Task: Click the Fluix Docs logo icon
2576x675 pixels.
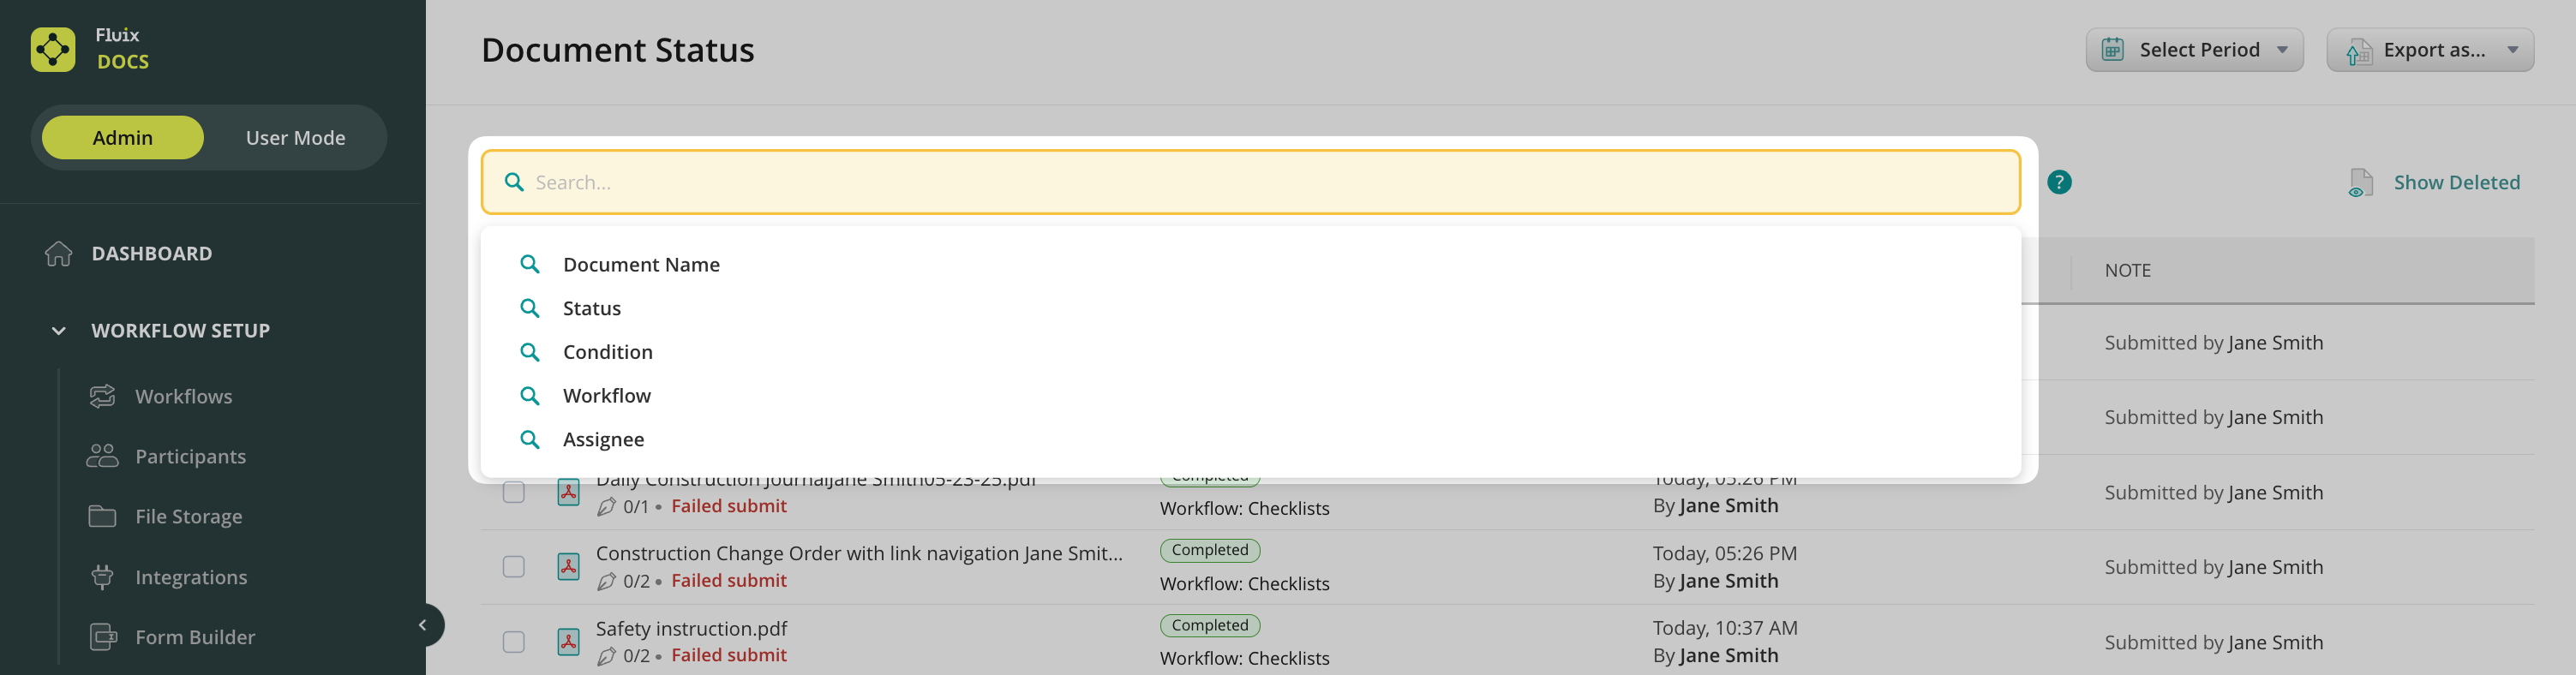Action: tap(53, 49)
